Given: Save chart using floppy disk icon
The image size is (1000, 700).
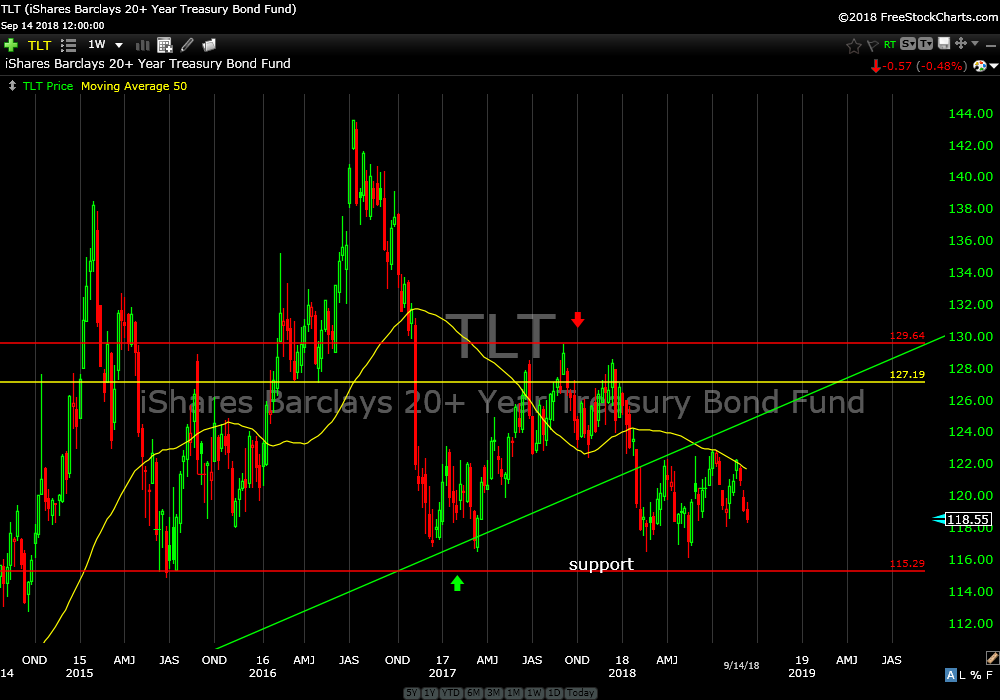Looking at the screenshot, I should coord(943,44).
